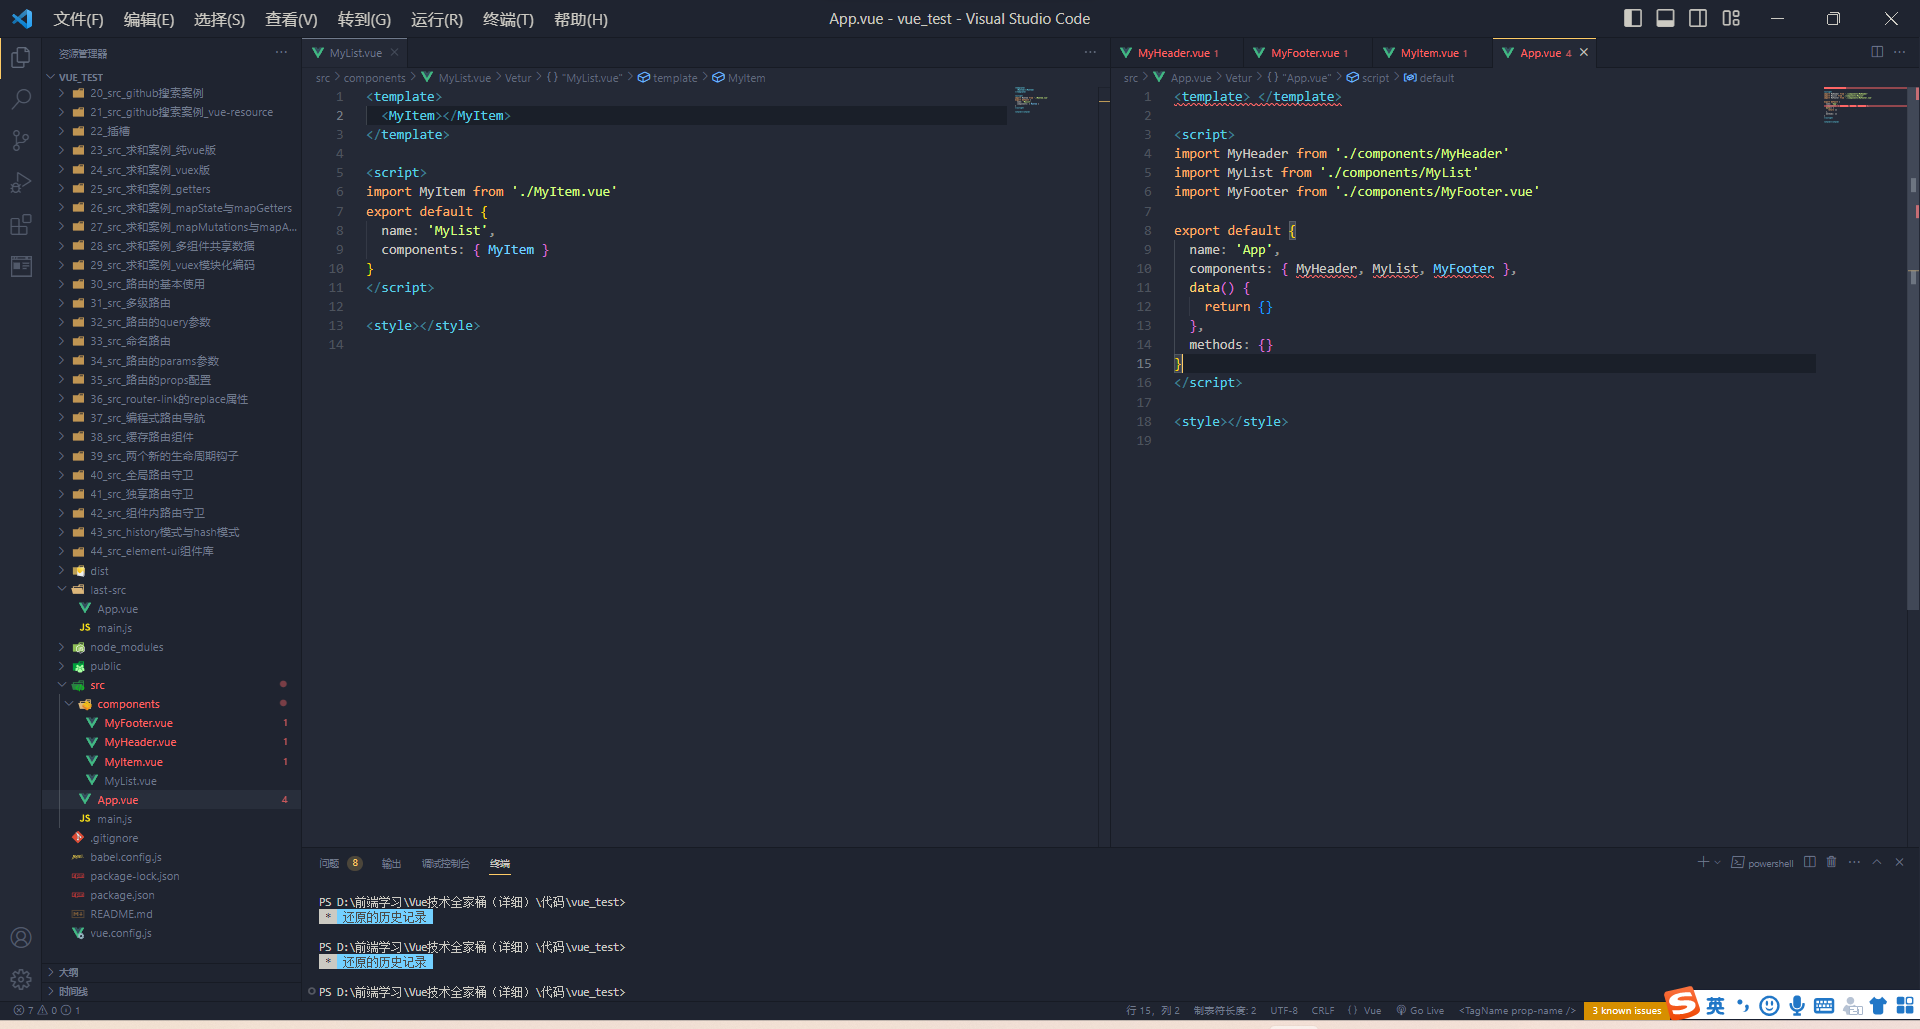The width and height of the screenshot is (1920, 1029).
Task: Expand folder 44_src_element-ui组件库
Action: point(151,551)
